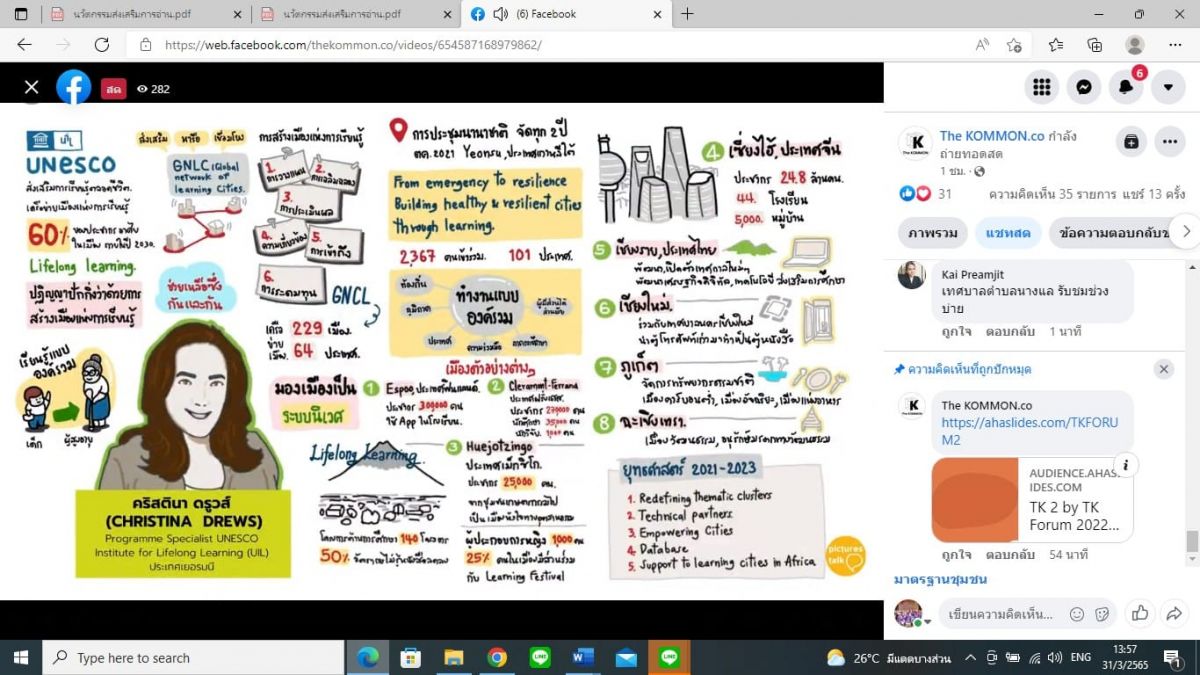This screenshot has width=1200, height=675.
Task: Switch to the ภาพรวม tab
Action: click(x=932, y=232)
